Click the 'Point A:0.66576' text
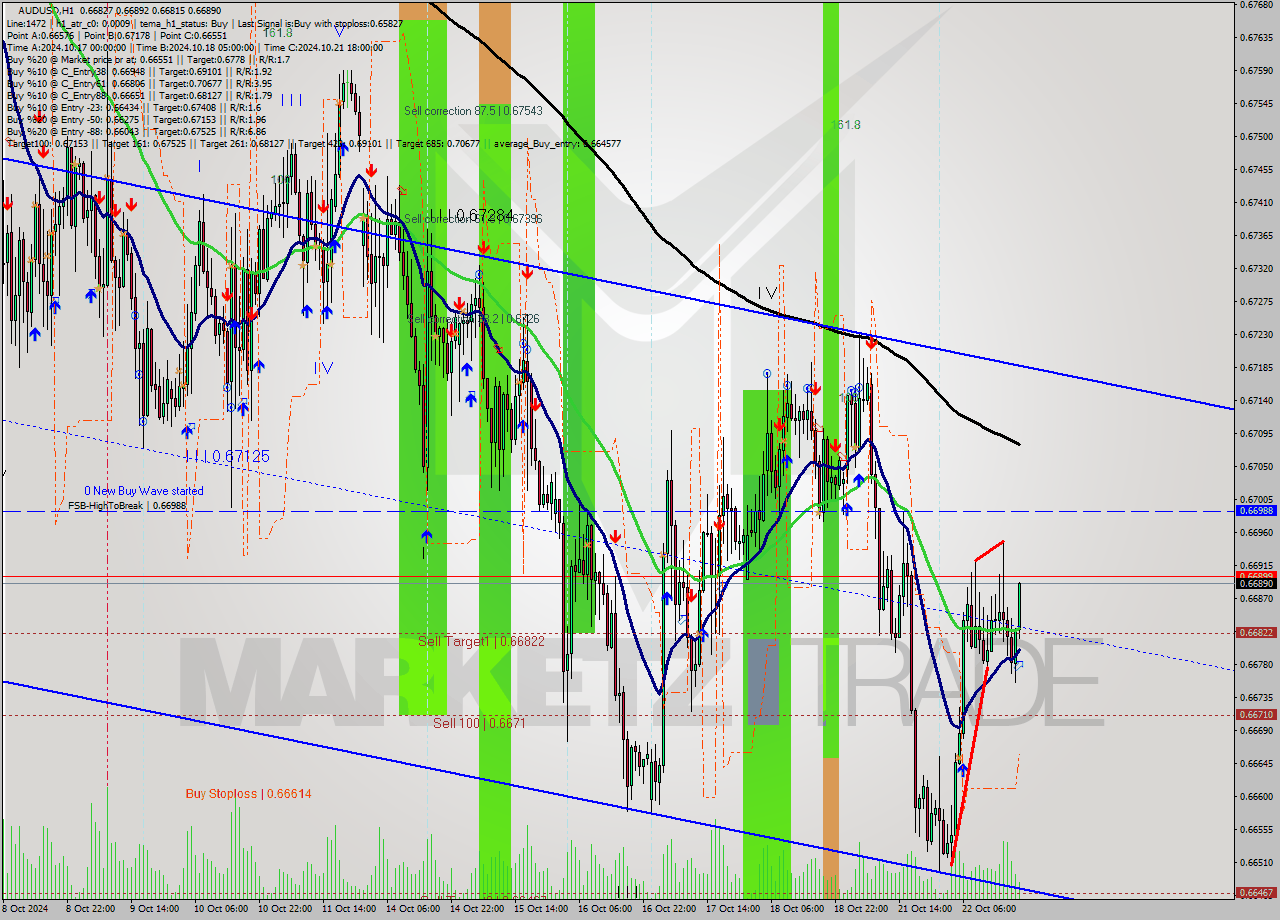This screenshot has width=1280, height=920. (38, 34)
